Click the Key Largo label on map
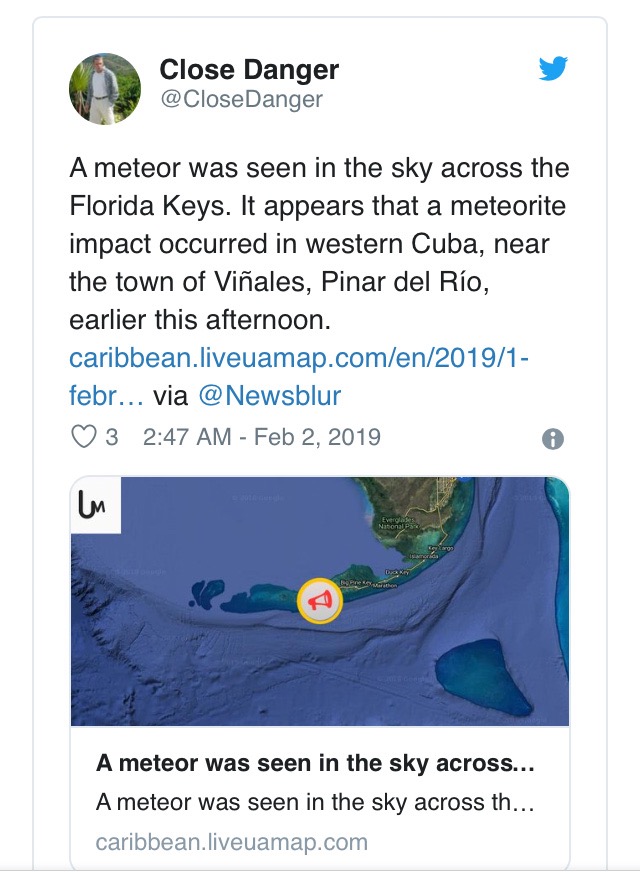 click(x=441, y=549)
